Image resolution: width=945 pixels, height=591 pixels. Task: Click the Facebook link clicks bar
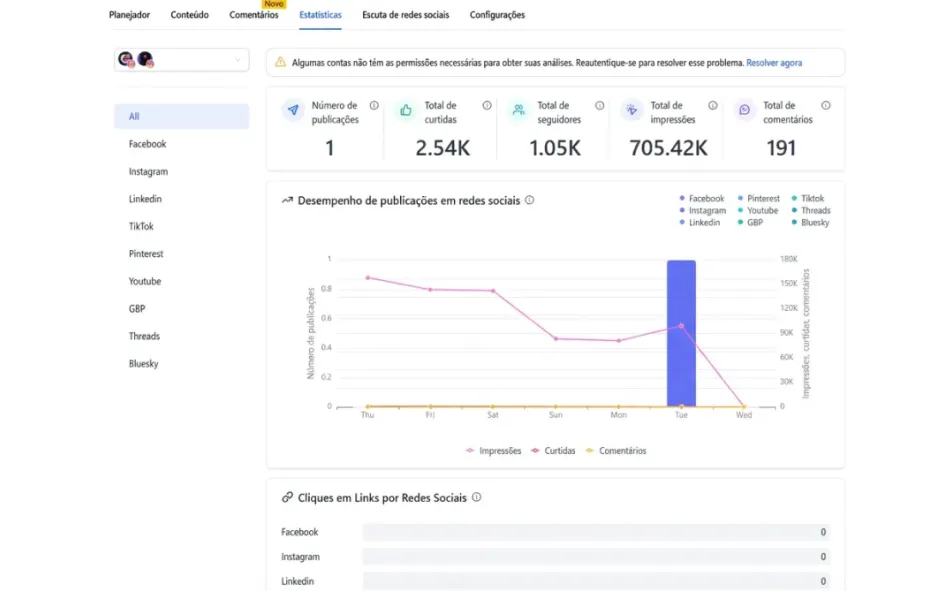tap(597, 532)
